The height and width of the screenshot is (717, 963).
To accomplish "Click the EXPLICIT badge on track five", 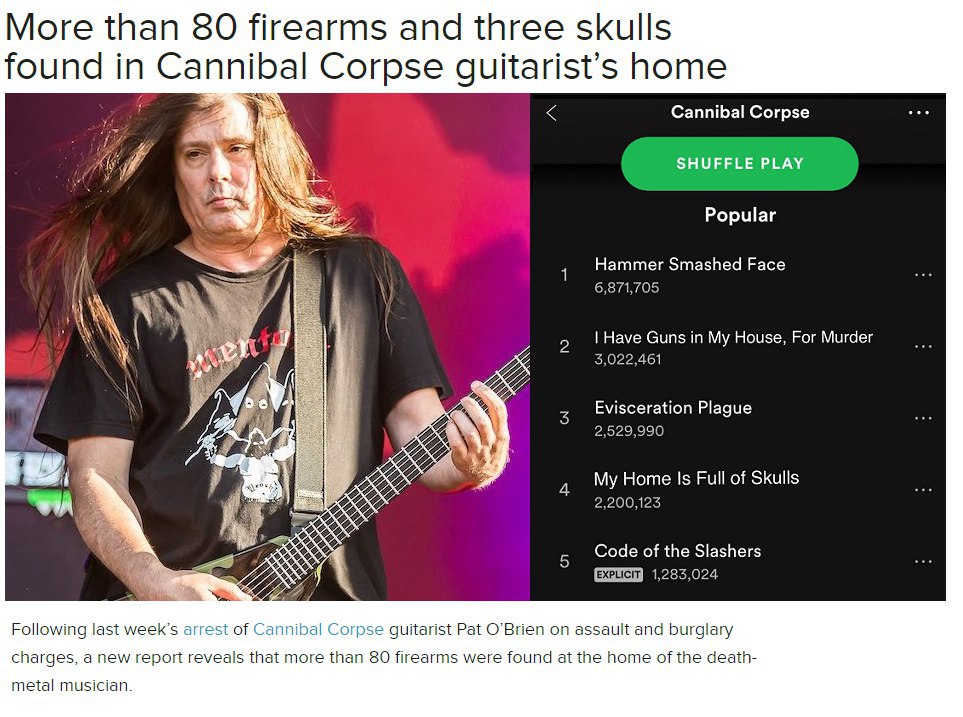I will click(x=618, y=574).
